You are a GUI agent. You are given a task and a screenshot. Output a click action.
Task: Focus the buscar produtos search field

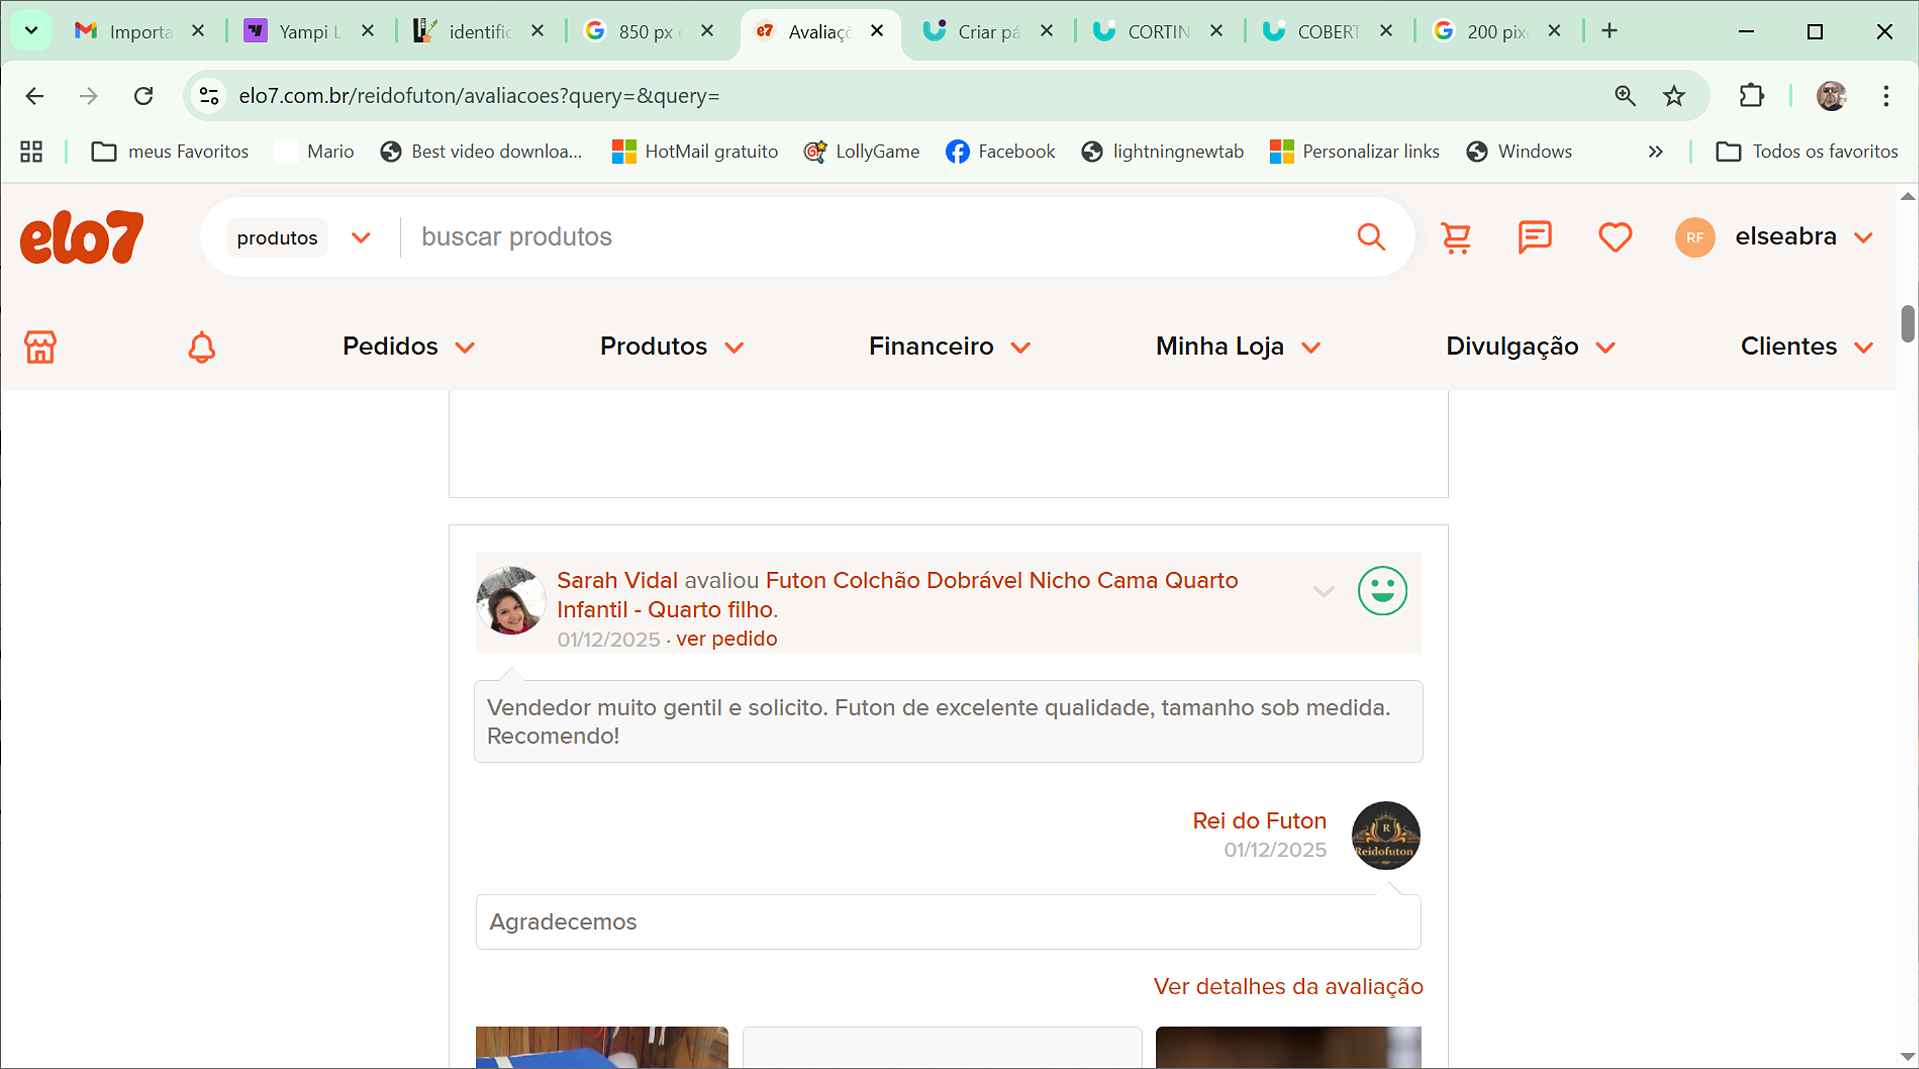[x=870, y=237]
